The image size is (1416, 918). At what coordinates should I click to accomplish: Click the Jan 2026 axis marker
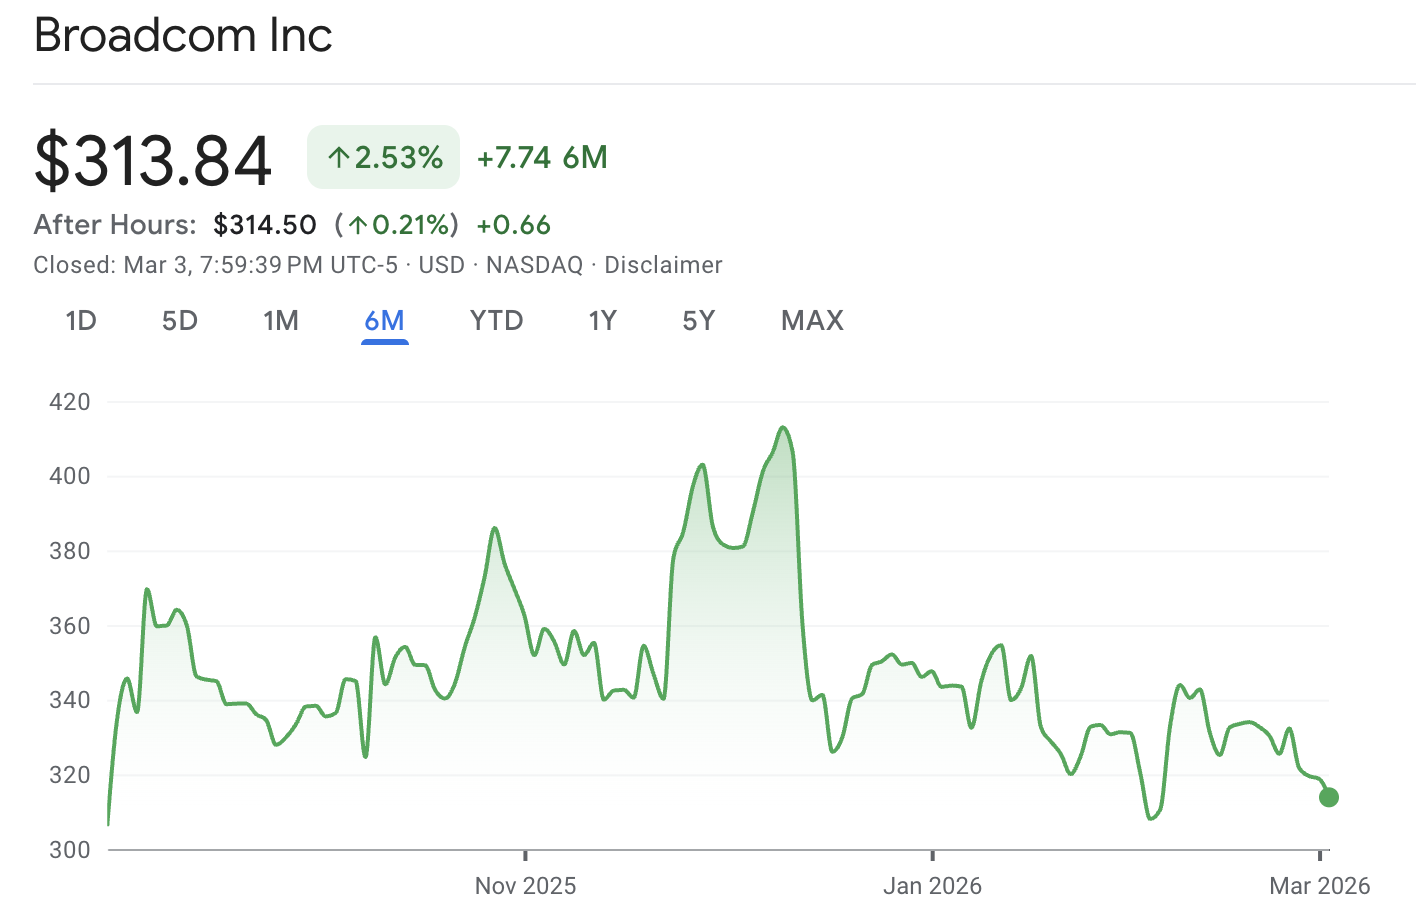coord(932,885)
